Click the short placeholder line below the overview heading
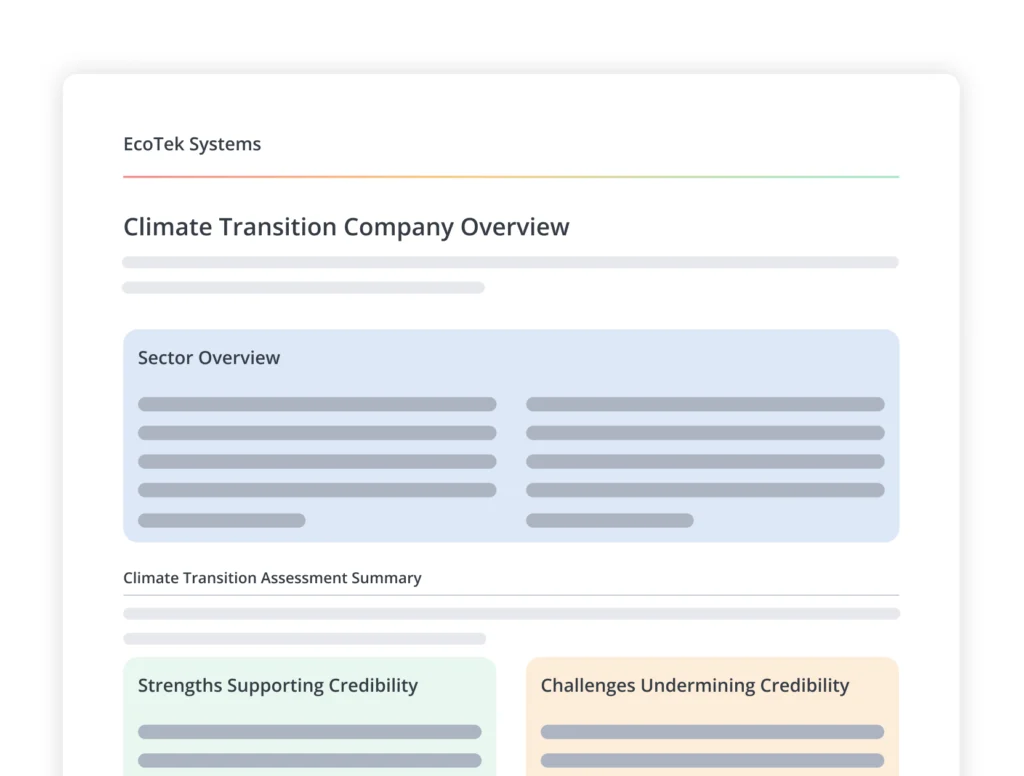This screenshot has width=1024, height=776. click(303, 288)
